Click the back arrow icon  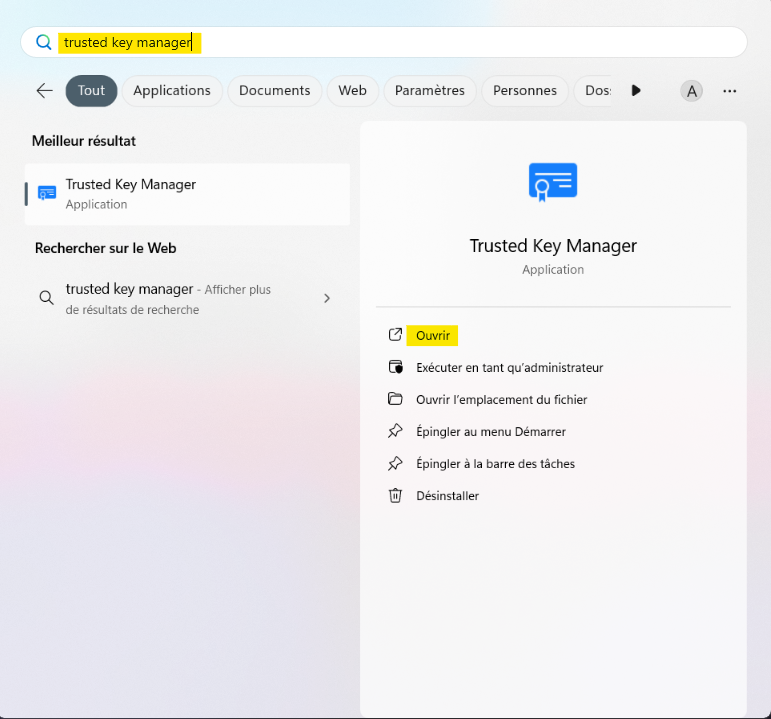[44, 91]
